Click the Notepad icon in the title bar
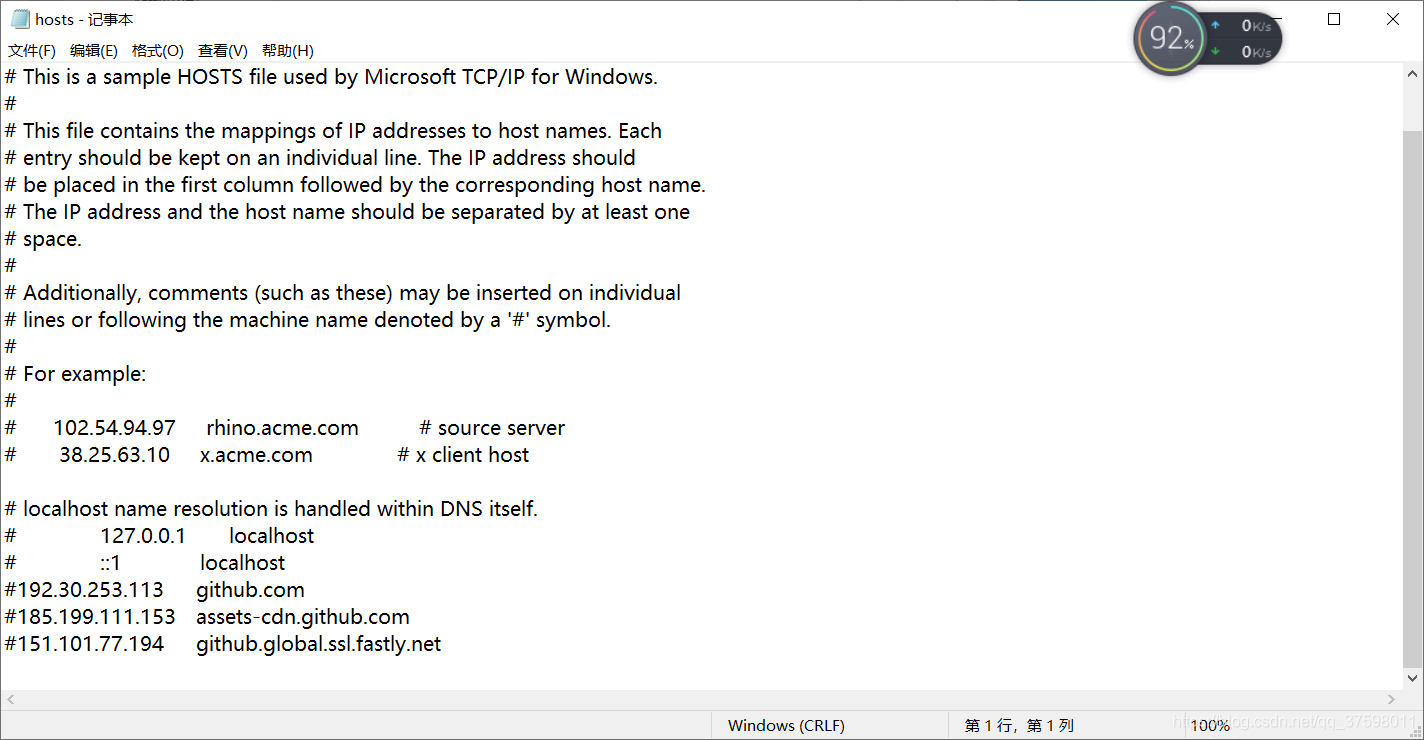The width and height of the screenshot is (1424, 740). coord(20,19)
